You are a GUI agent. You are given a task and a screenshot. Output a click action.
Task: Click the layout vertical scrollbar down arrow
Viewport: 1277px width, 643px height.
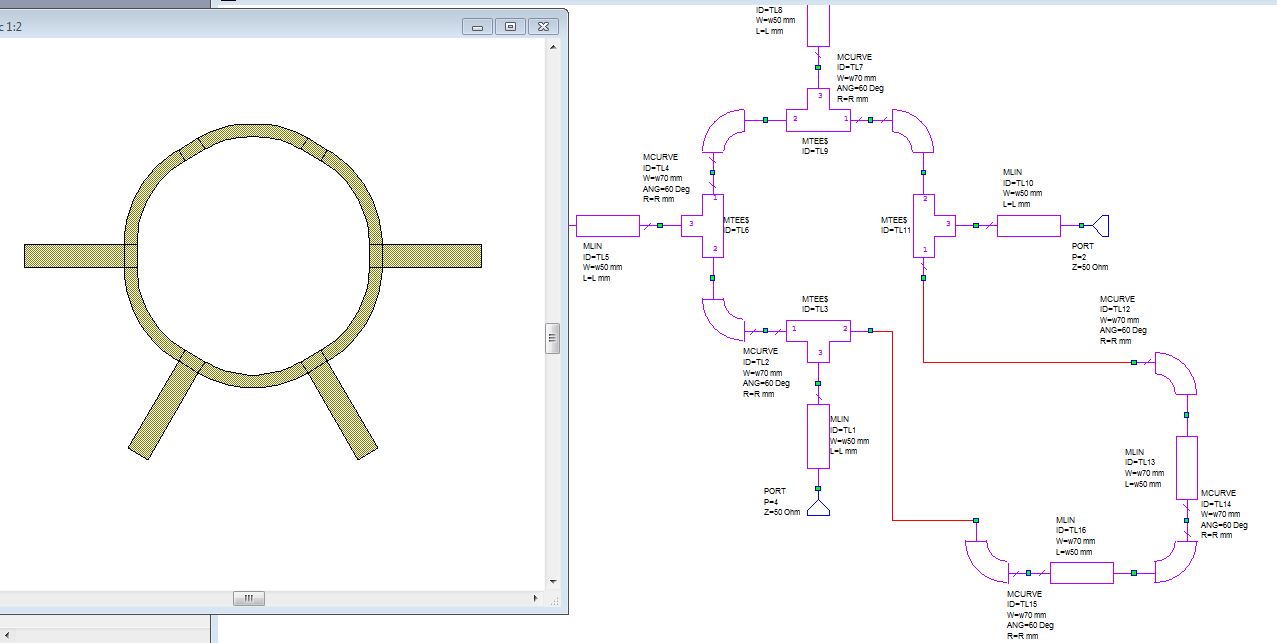click(552, 581)
